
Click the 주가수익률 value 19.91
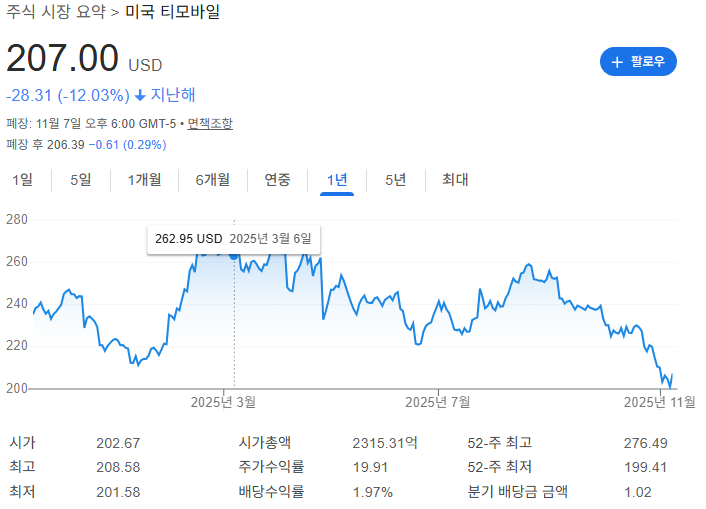[370, 467]
